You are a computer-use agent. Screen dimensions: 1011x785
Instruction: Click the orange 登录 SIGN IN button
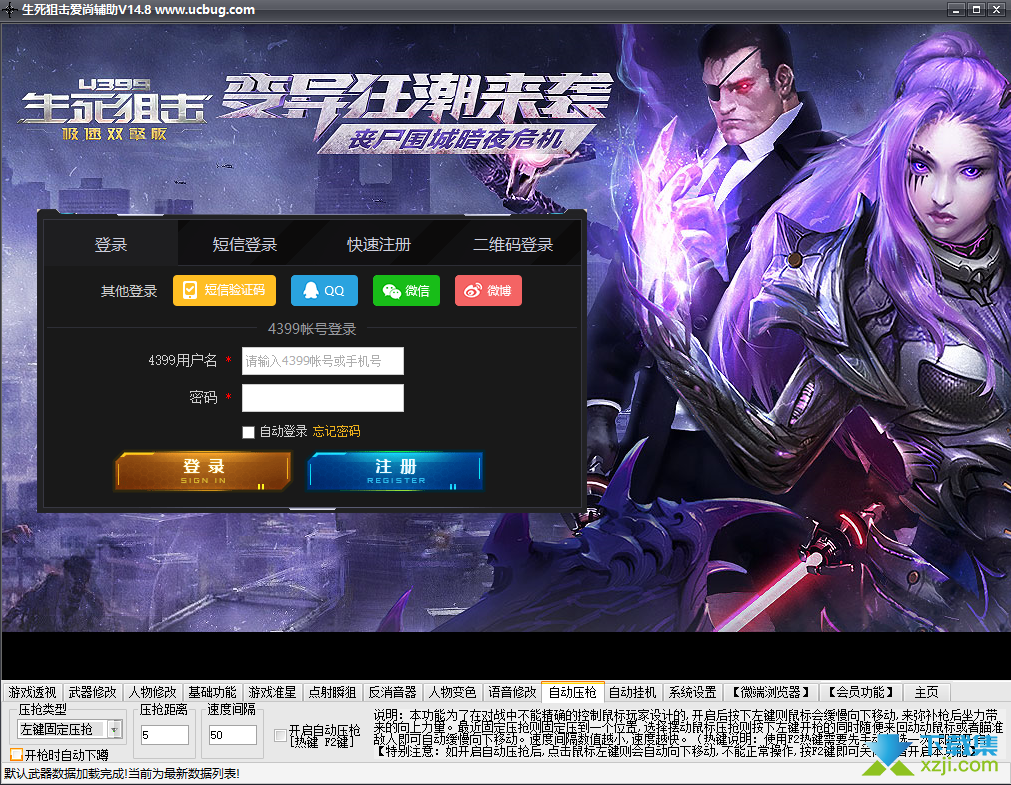click(203, 471)
